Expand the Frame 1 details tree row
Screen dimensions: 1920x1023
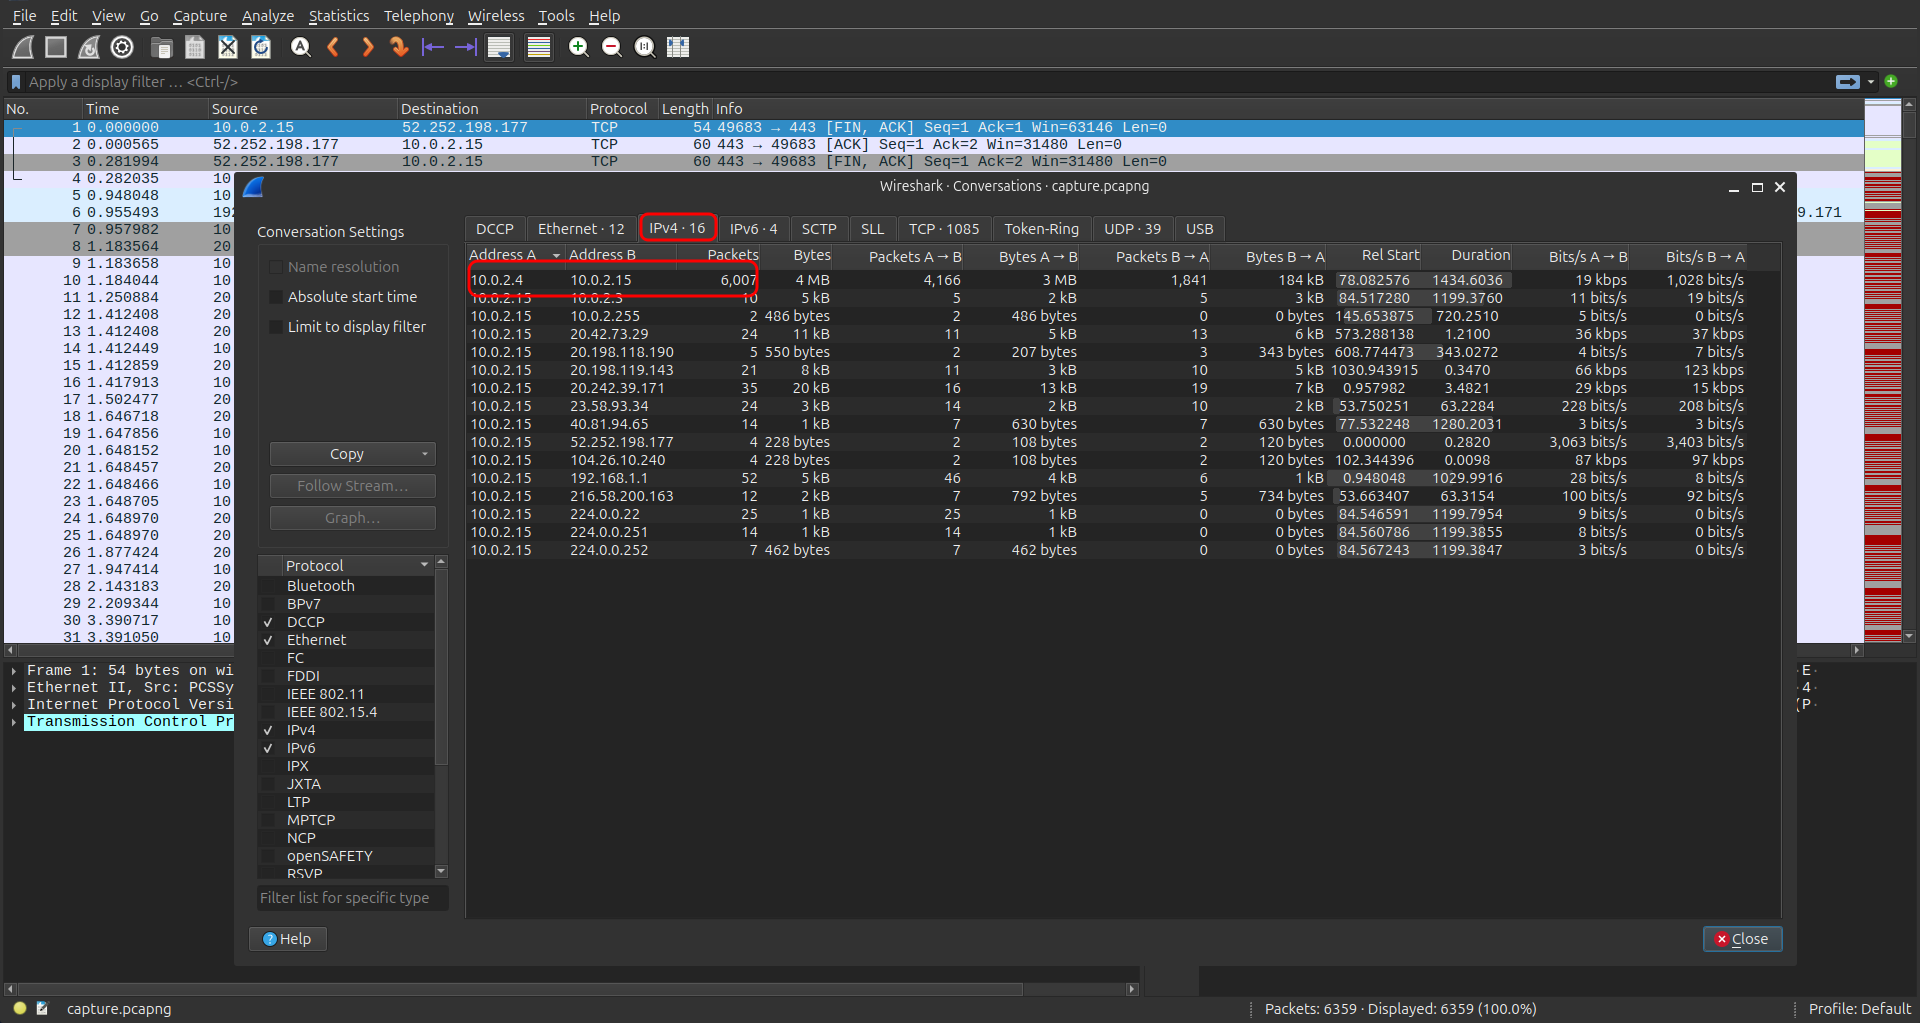click(13, 671)
